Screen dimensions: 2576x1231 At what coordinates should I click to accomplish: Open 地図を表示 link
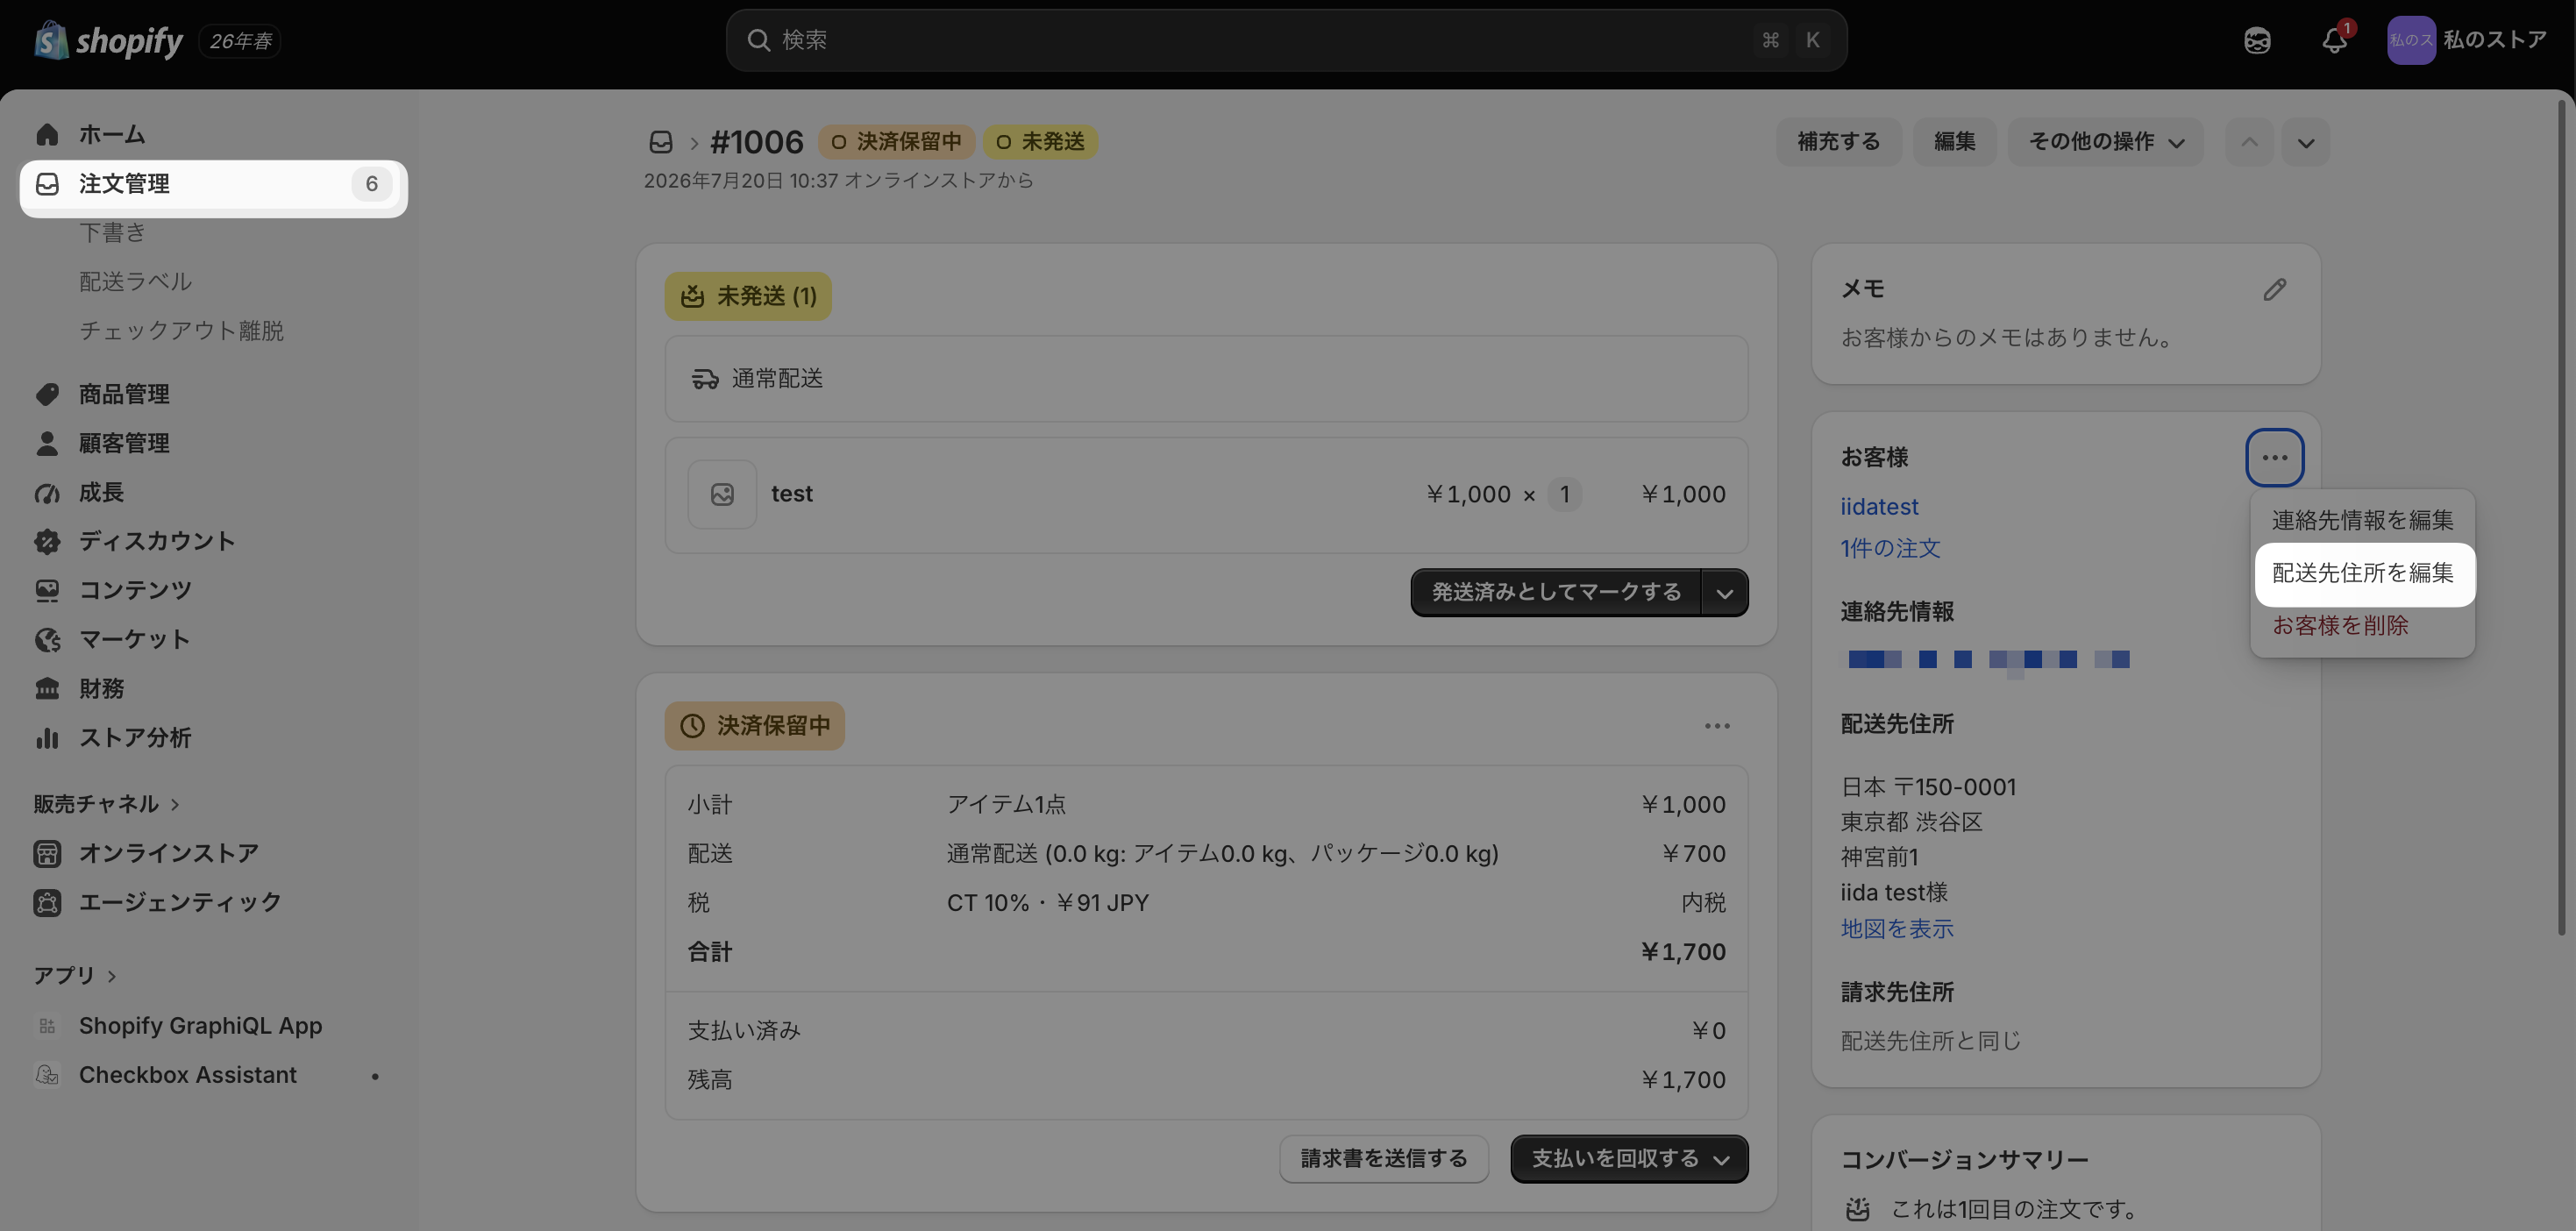click(x=1897, y=929)
